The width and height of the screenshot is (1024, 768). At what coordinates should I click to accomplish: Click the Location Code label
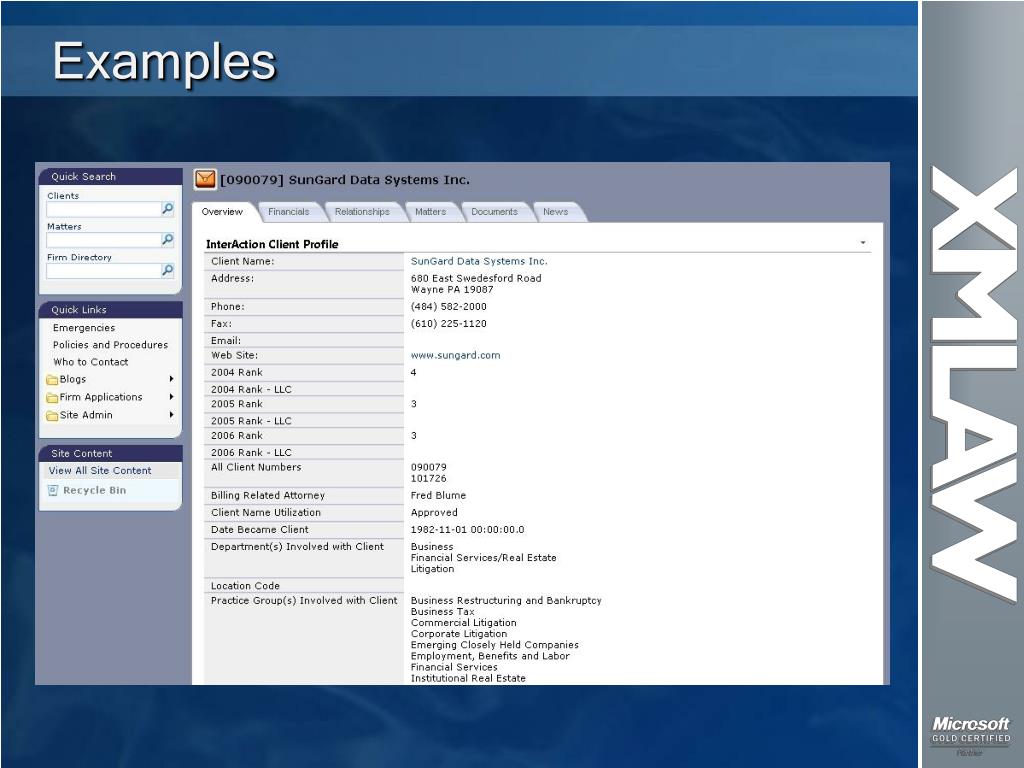245,586
